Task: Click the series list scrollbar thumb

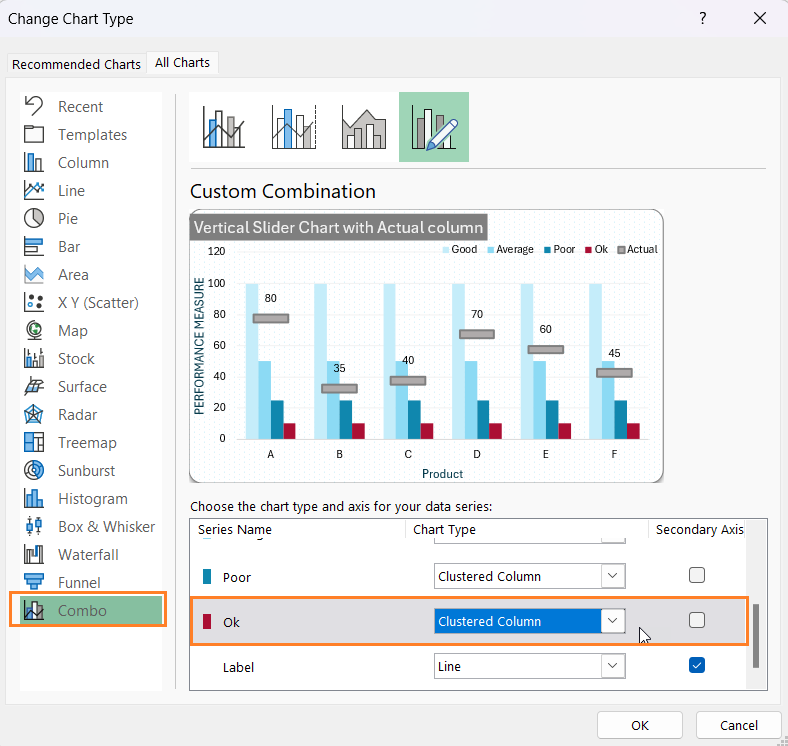Action: 756,636
